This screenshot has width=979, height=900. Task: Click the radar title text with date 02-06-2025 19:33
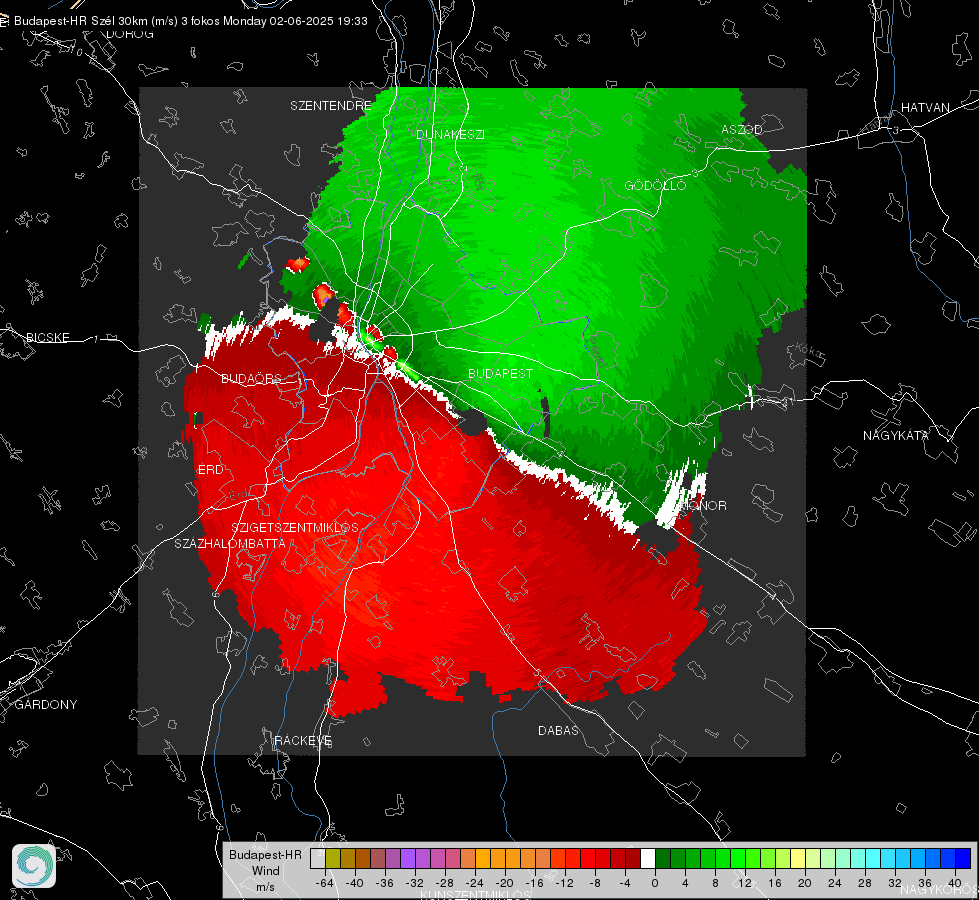(x=190, y=21)
